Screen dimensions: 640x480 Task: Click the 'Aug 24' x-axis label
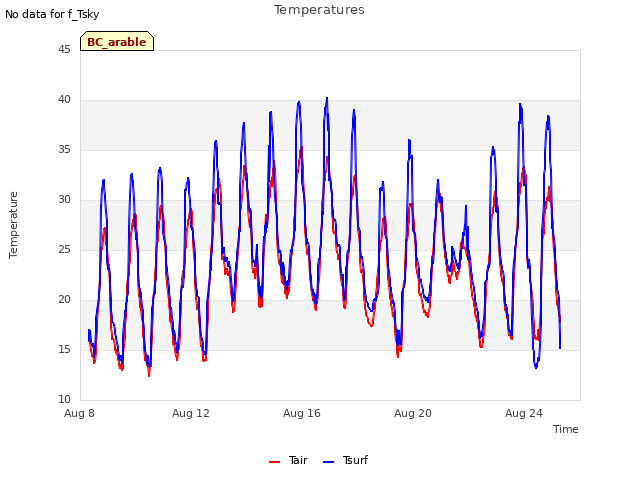[524, 413]
